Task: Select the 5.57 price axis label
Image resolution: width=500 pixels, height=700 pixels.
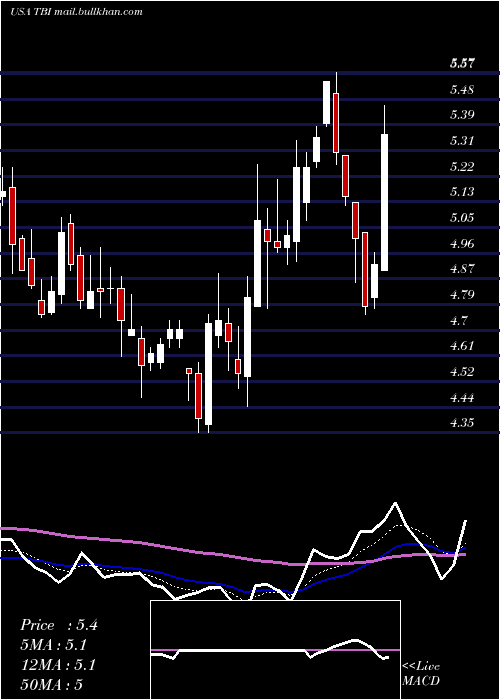Action: click(x=462, y=63)
